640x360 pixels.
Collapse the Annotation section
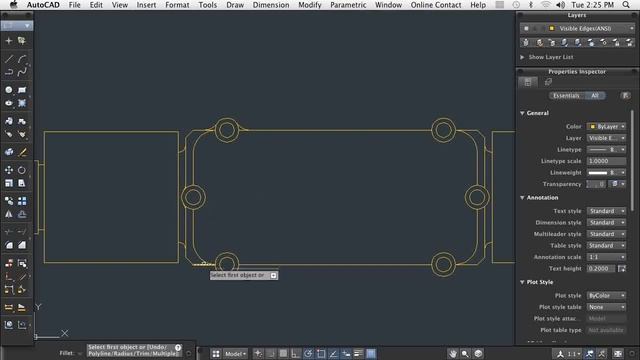[x=522, y=198]
